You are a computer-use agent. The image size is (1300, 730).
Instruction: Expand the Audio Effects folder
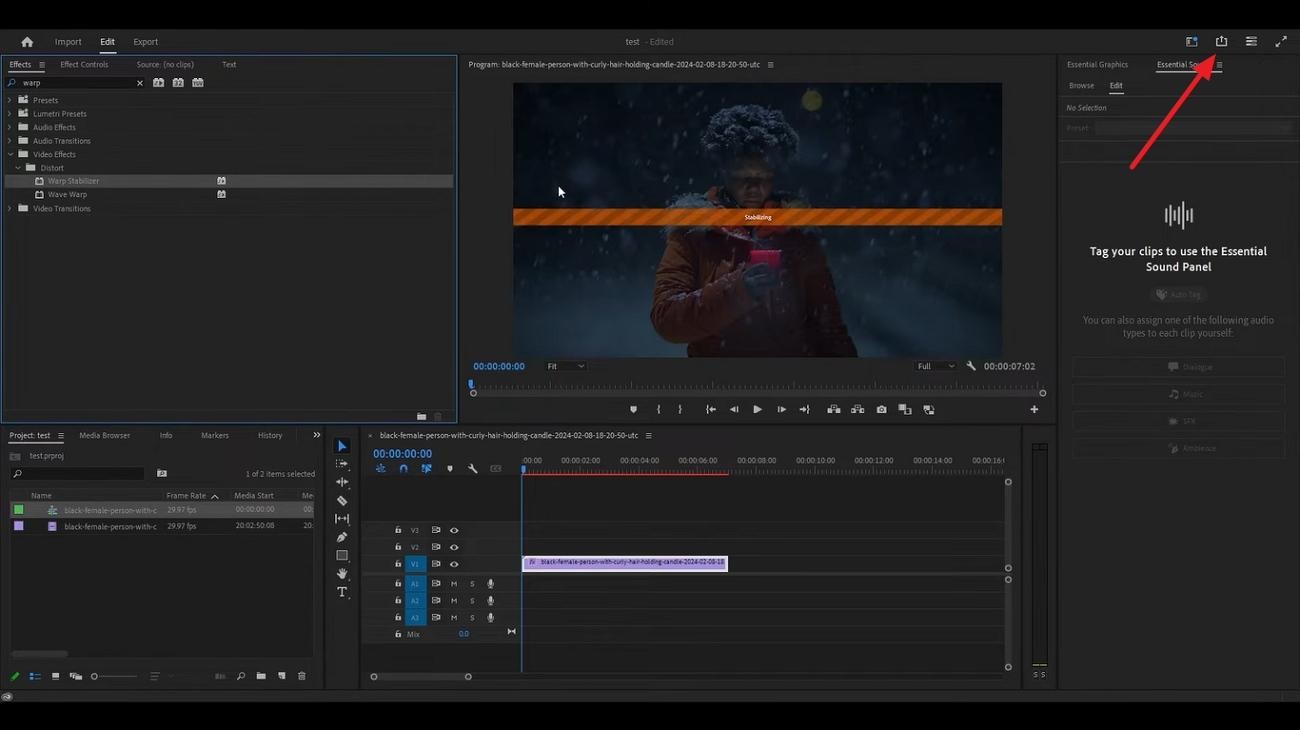[x=10, y=127]
